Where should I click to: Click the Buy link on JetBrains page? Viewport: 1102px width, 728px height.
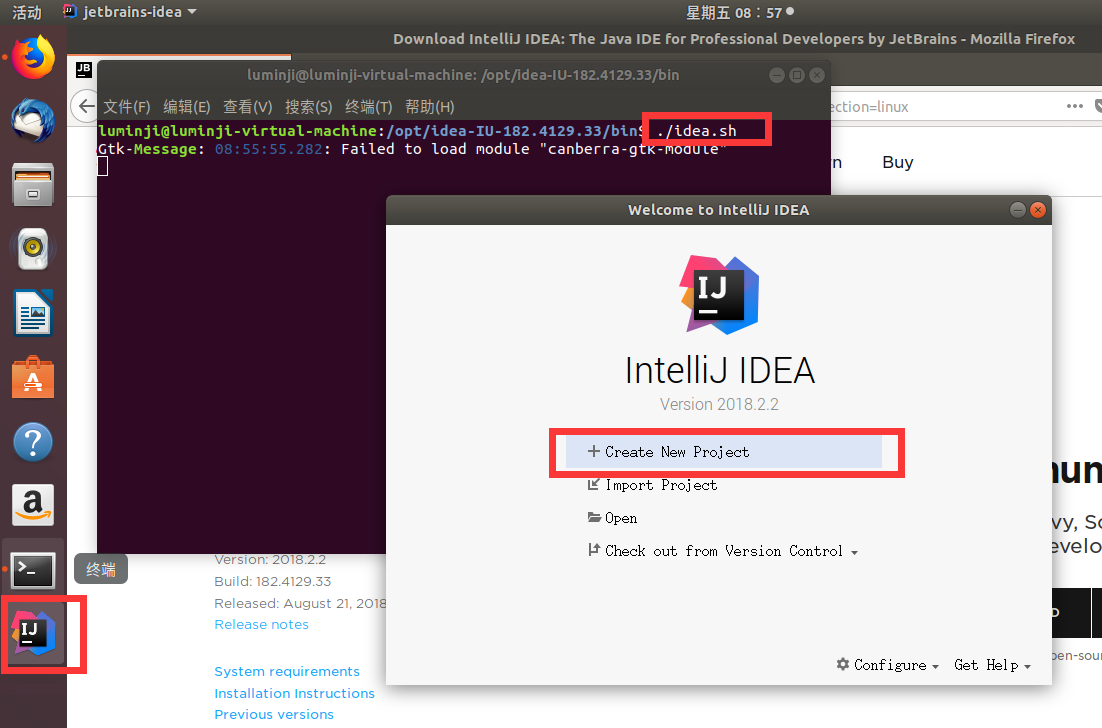point(897,162)
